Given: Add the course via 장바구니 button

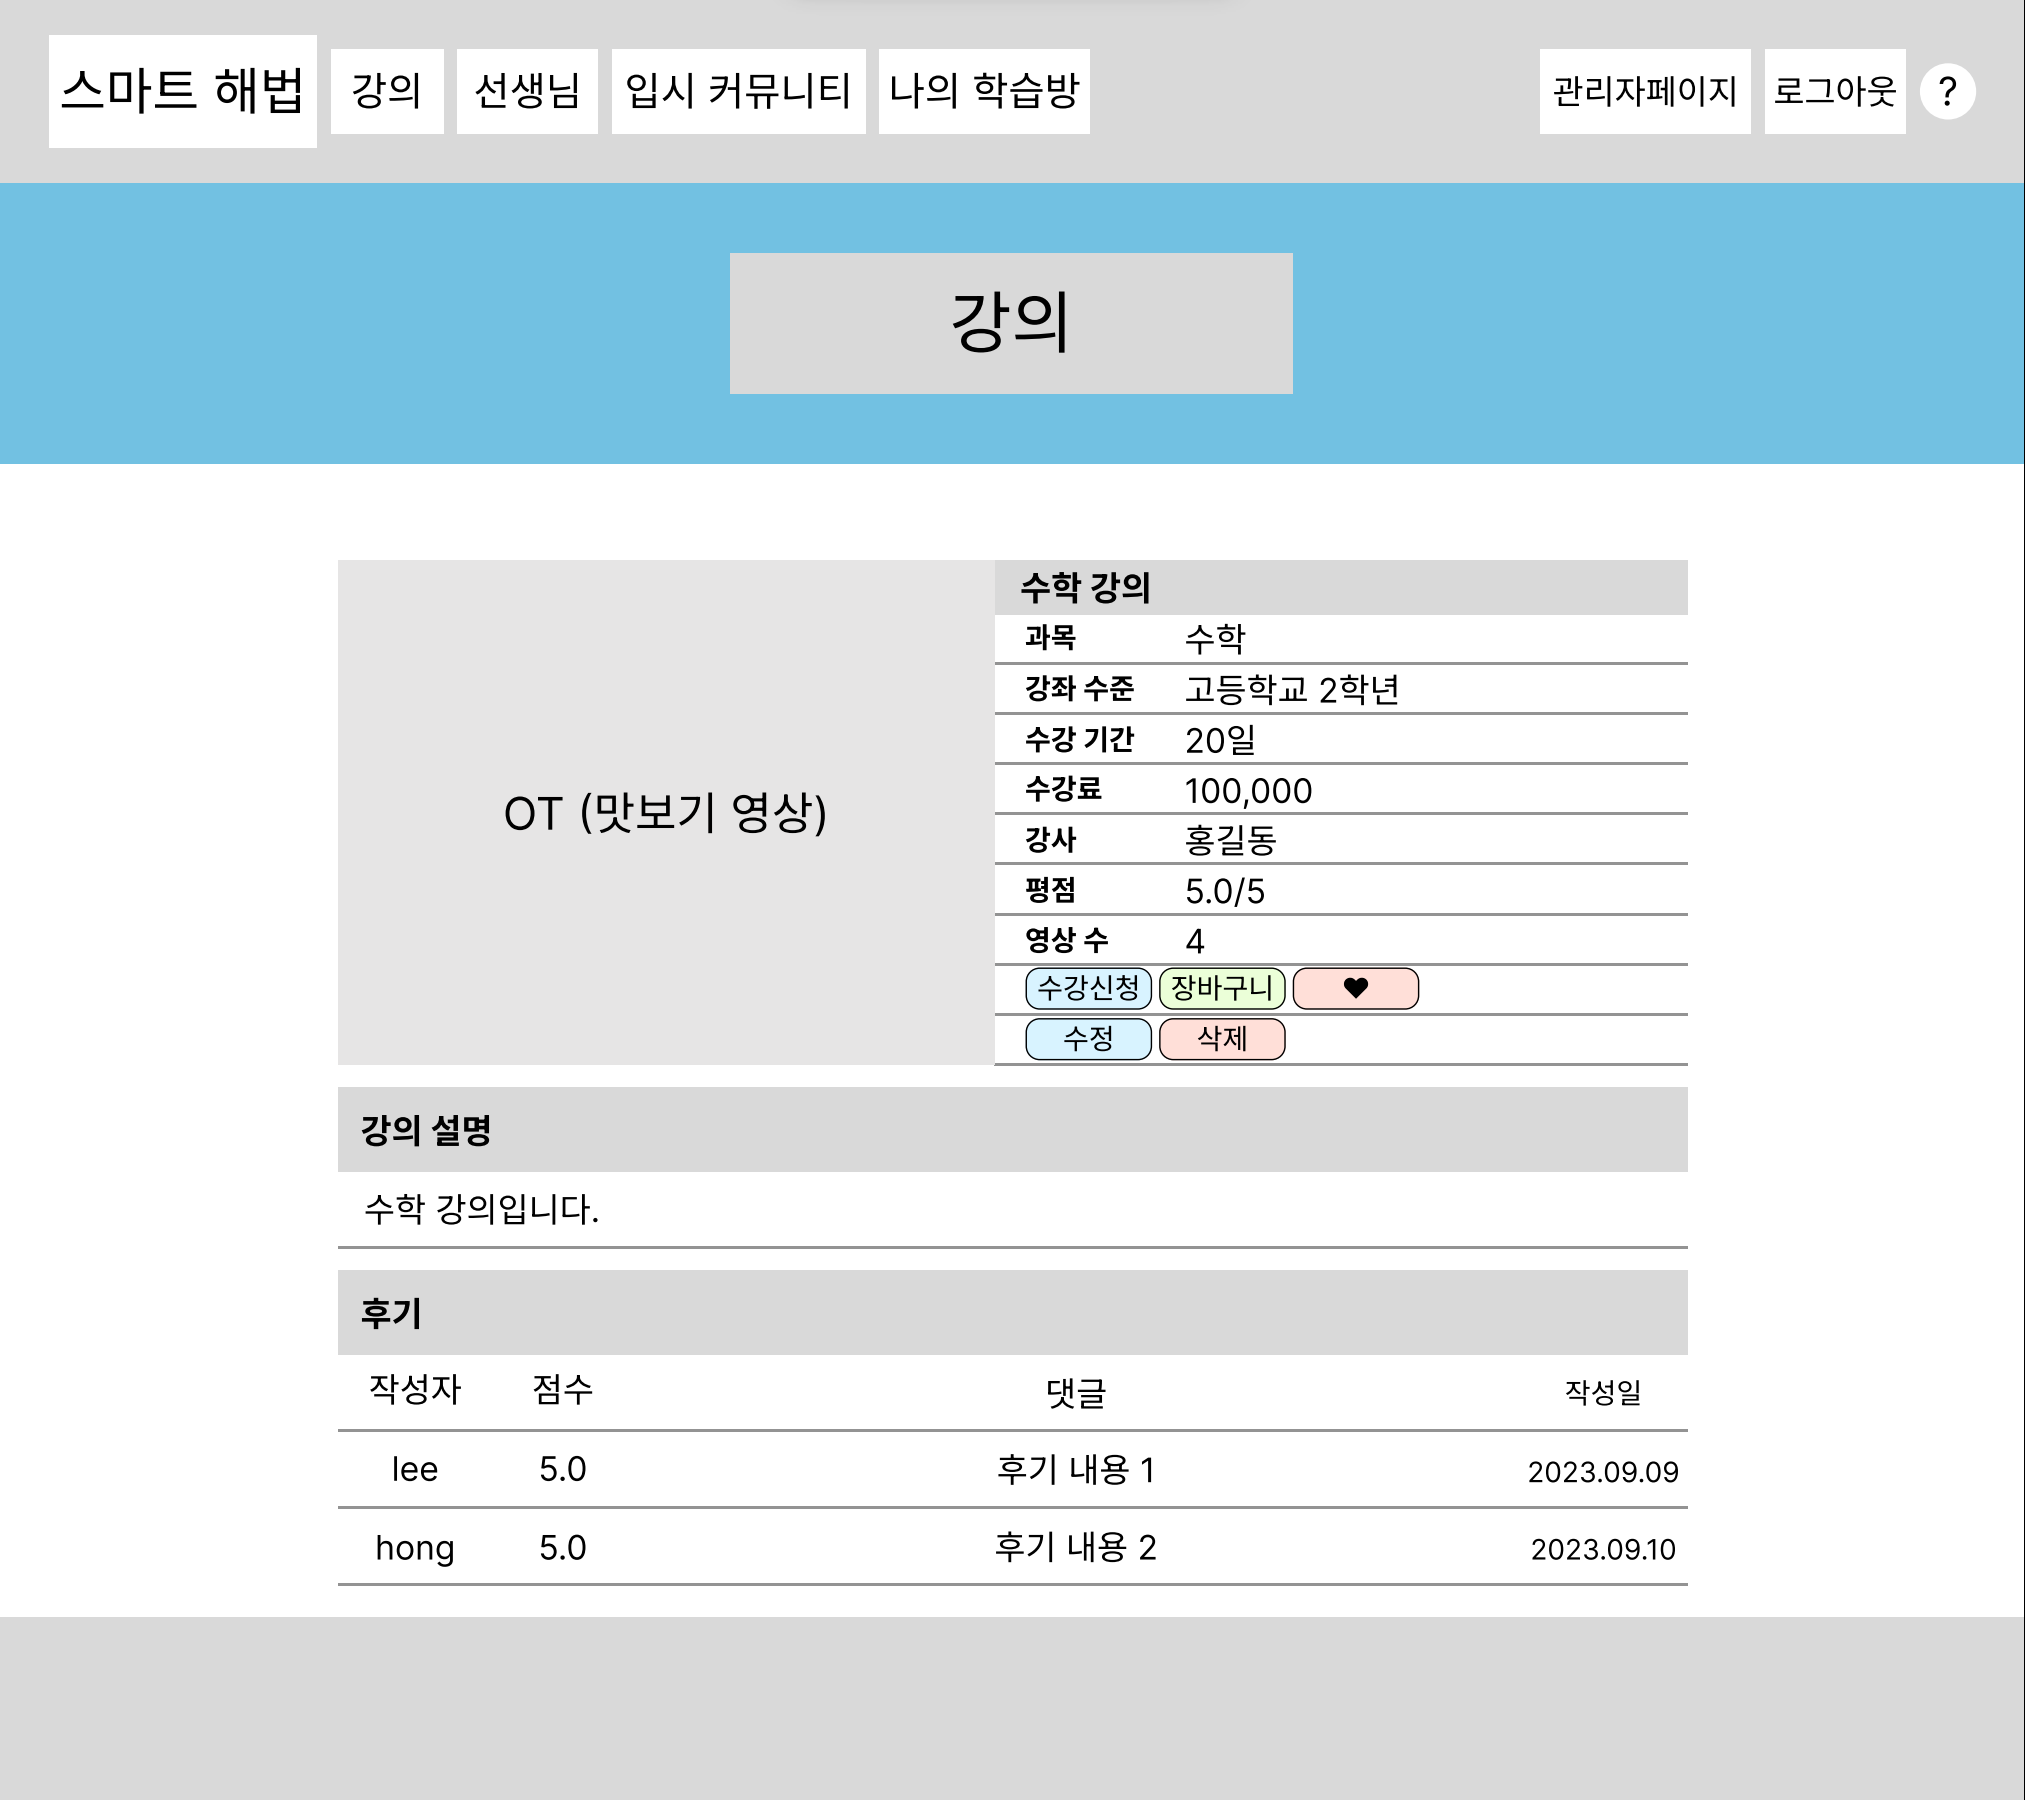Looking at the screenshot, I should click(1221, 988).
